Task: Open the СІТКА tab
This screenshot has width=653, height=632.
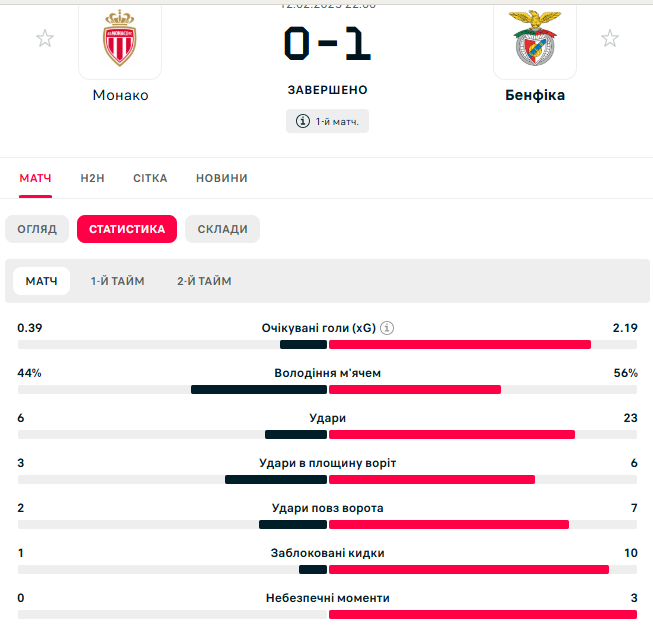Action: 150,178
